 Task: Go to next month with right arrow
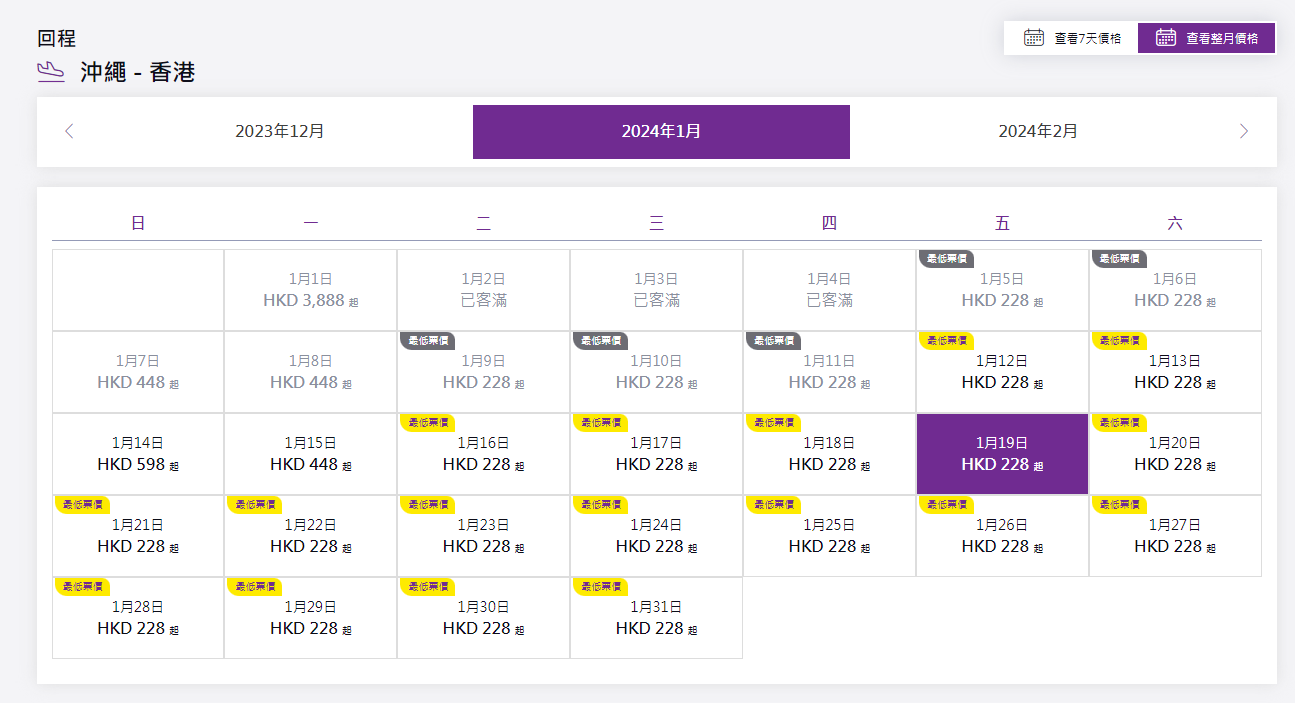(x=1243, y=131)
